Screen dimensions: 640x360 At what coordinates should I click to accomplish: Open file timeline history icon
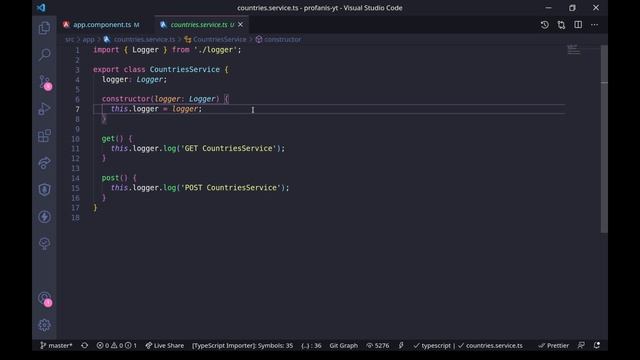coord(544,24)
